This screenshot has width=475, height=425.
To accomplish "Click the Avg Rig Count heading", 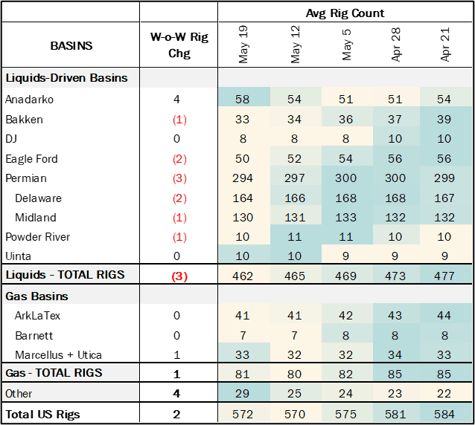I will (345, 13).
